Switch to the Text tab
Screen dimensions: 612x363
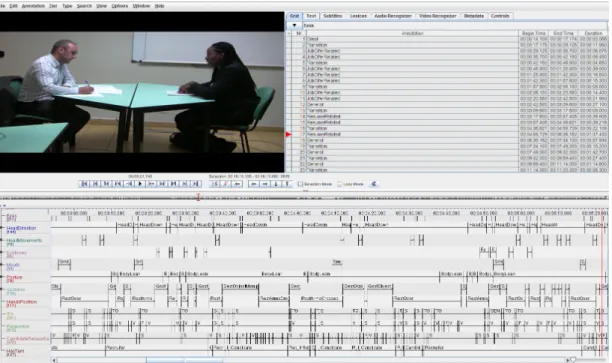(x=311, y=16)
